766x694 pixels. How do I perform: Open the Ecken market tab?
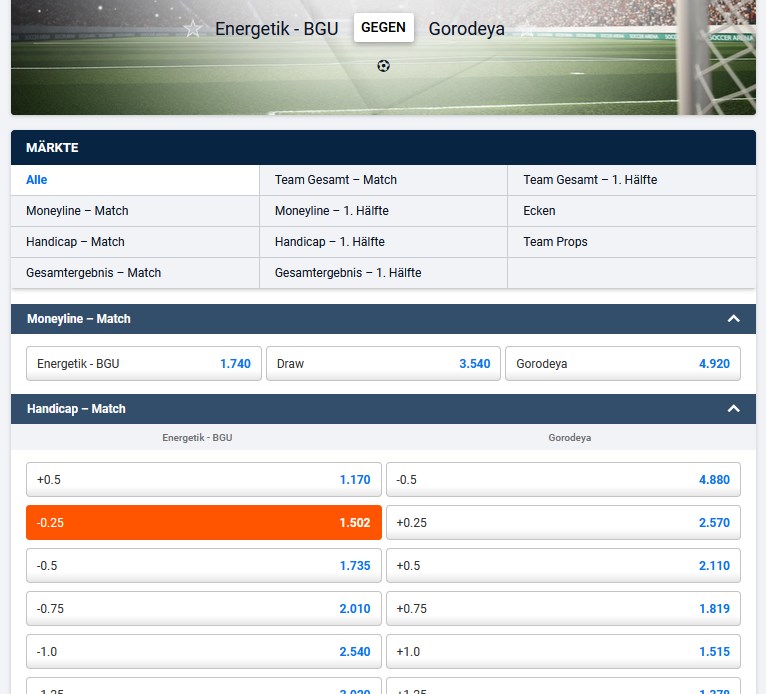(632, 211)
